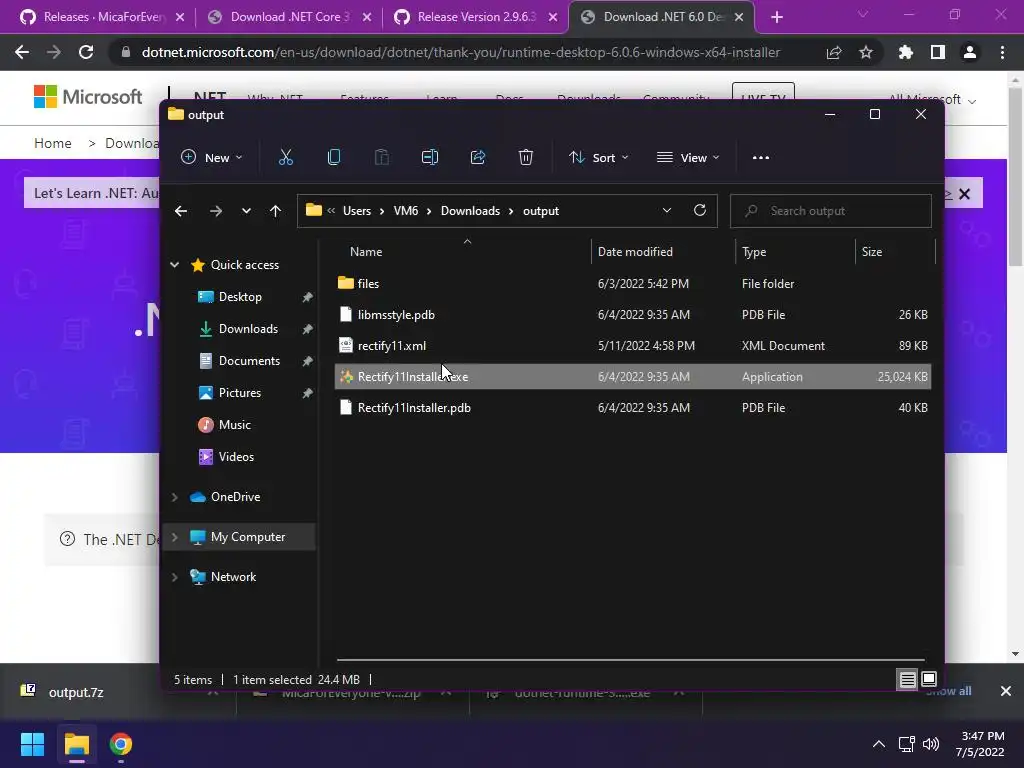Viewport: 1024px width, 768px height.
Task: Go forward in File Explorer
Action: [x=216, y=211]
